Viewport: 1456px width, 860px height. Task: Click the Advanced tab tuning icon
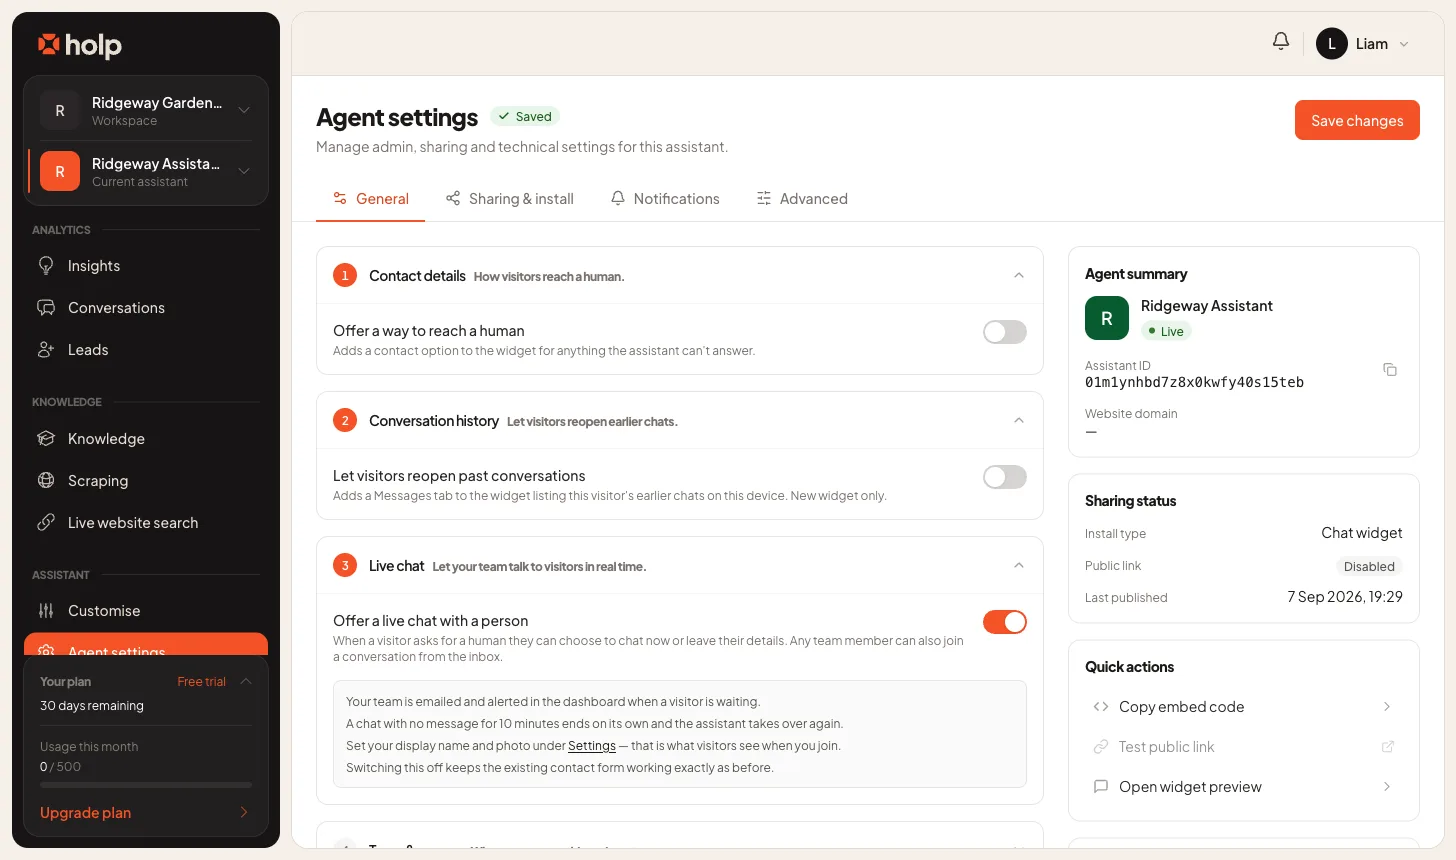click(x=764, y=199)
